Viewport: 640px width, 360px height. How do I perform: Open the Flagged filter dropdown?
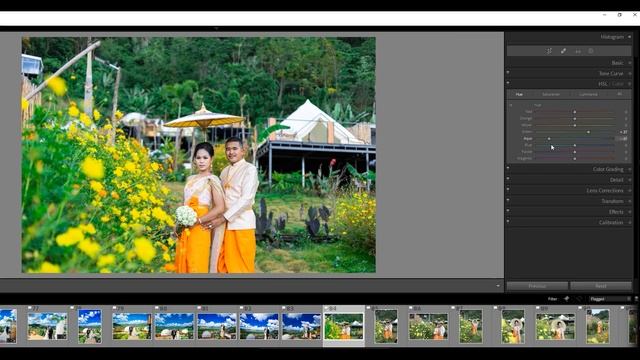click(x=610, y=299)
